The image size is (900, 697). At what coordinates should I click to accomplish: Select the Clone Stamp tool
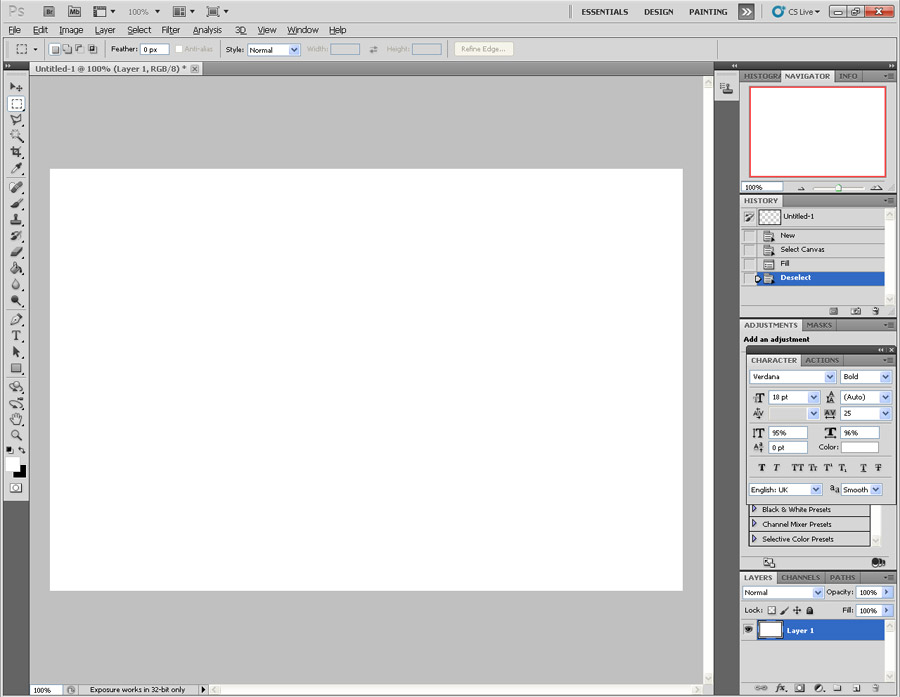click(x=16, y=219)
